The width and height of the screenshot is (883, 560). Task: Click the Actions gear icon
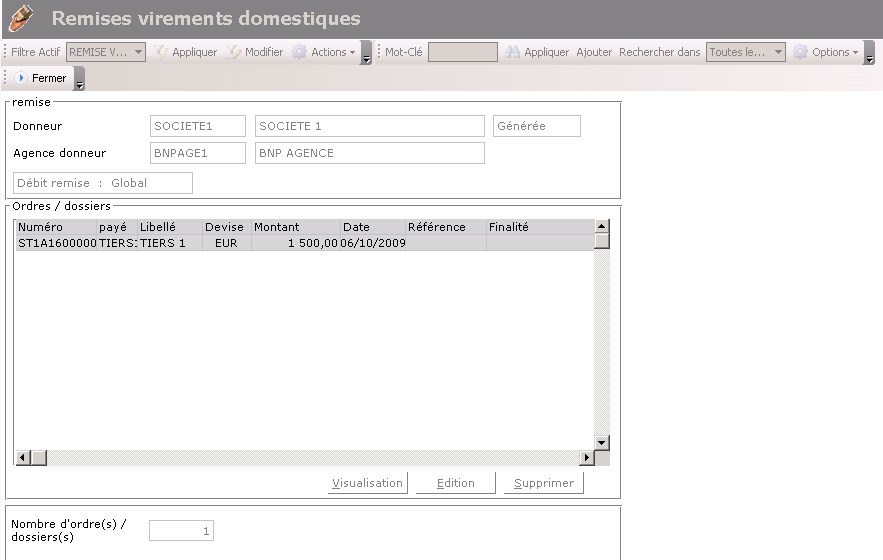click(299, 52)
